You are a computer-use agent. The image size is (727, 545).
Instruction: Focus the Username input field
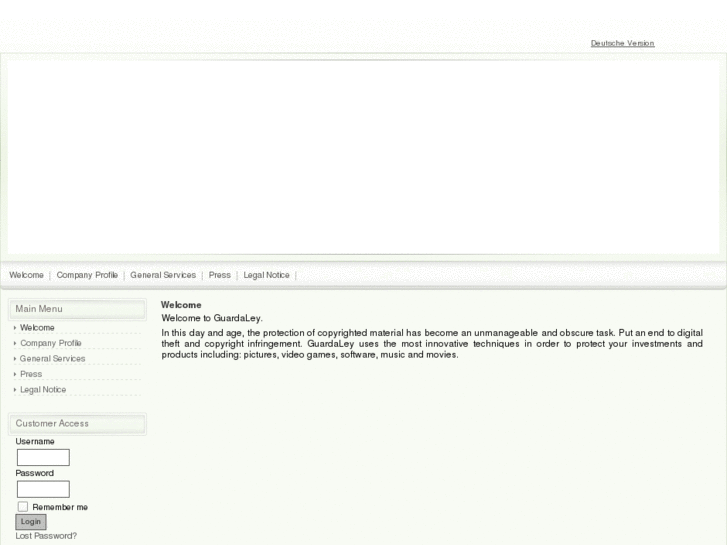pyautogui.click(x=43, y=457)
